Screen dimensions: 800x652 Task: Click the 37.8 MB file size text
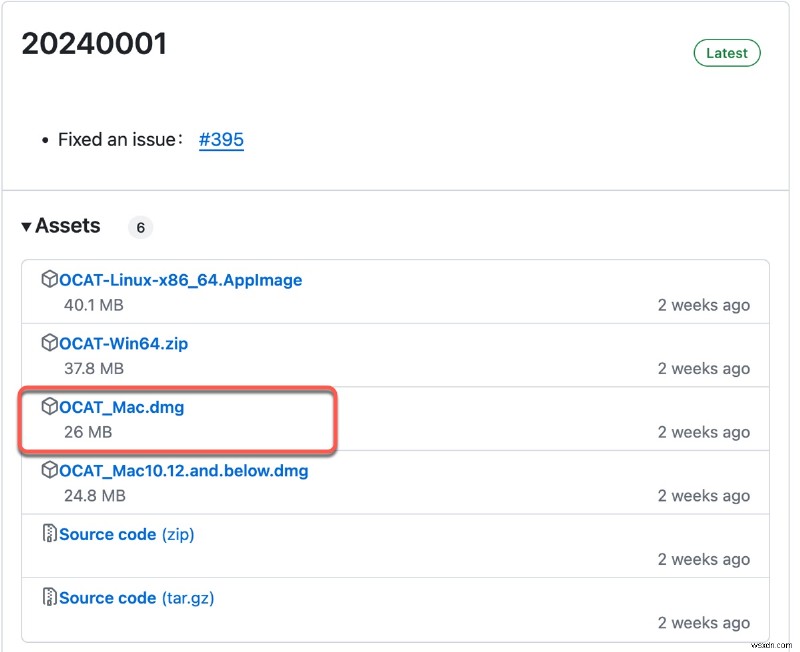94,368
